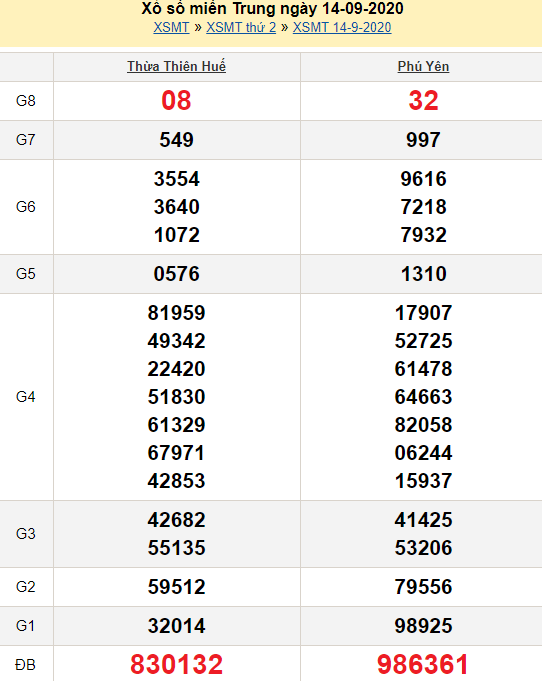This screenshot has width=542, height=681.
Task: Click the G5 number 1310
Action: click(423, 274)
